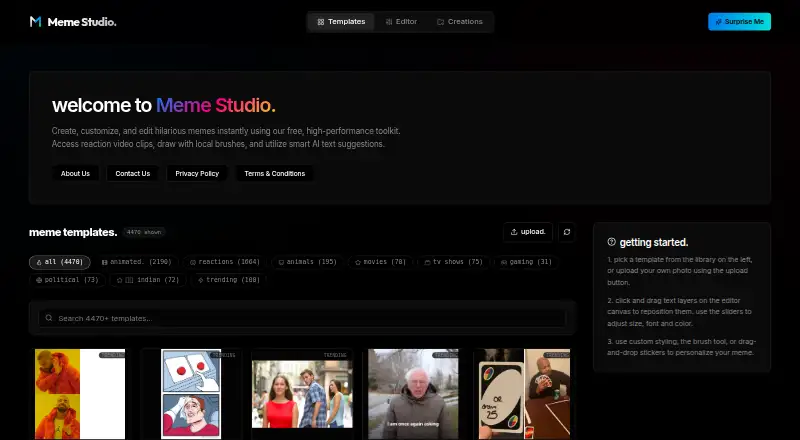Click the 4470 shown count badge
Screen dimensions: 800x440
144,232
